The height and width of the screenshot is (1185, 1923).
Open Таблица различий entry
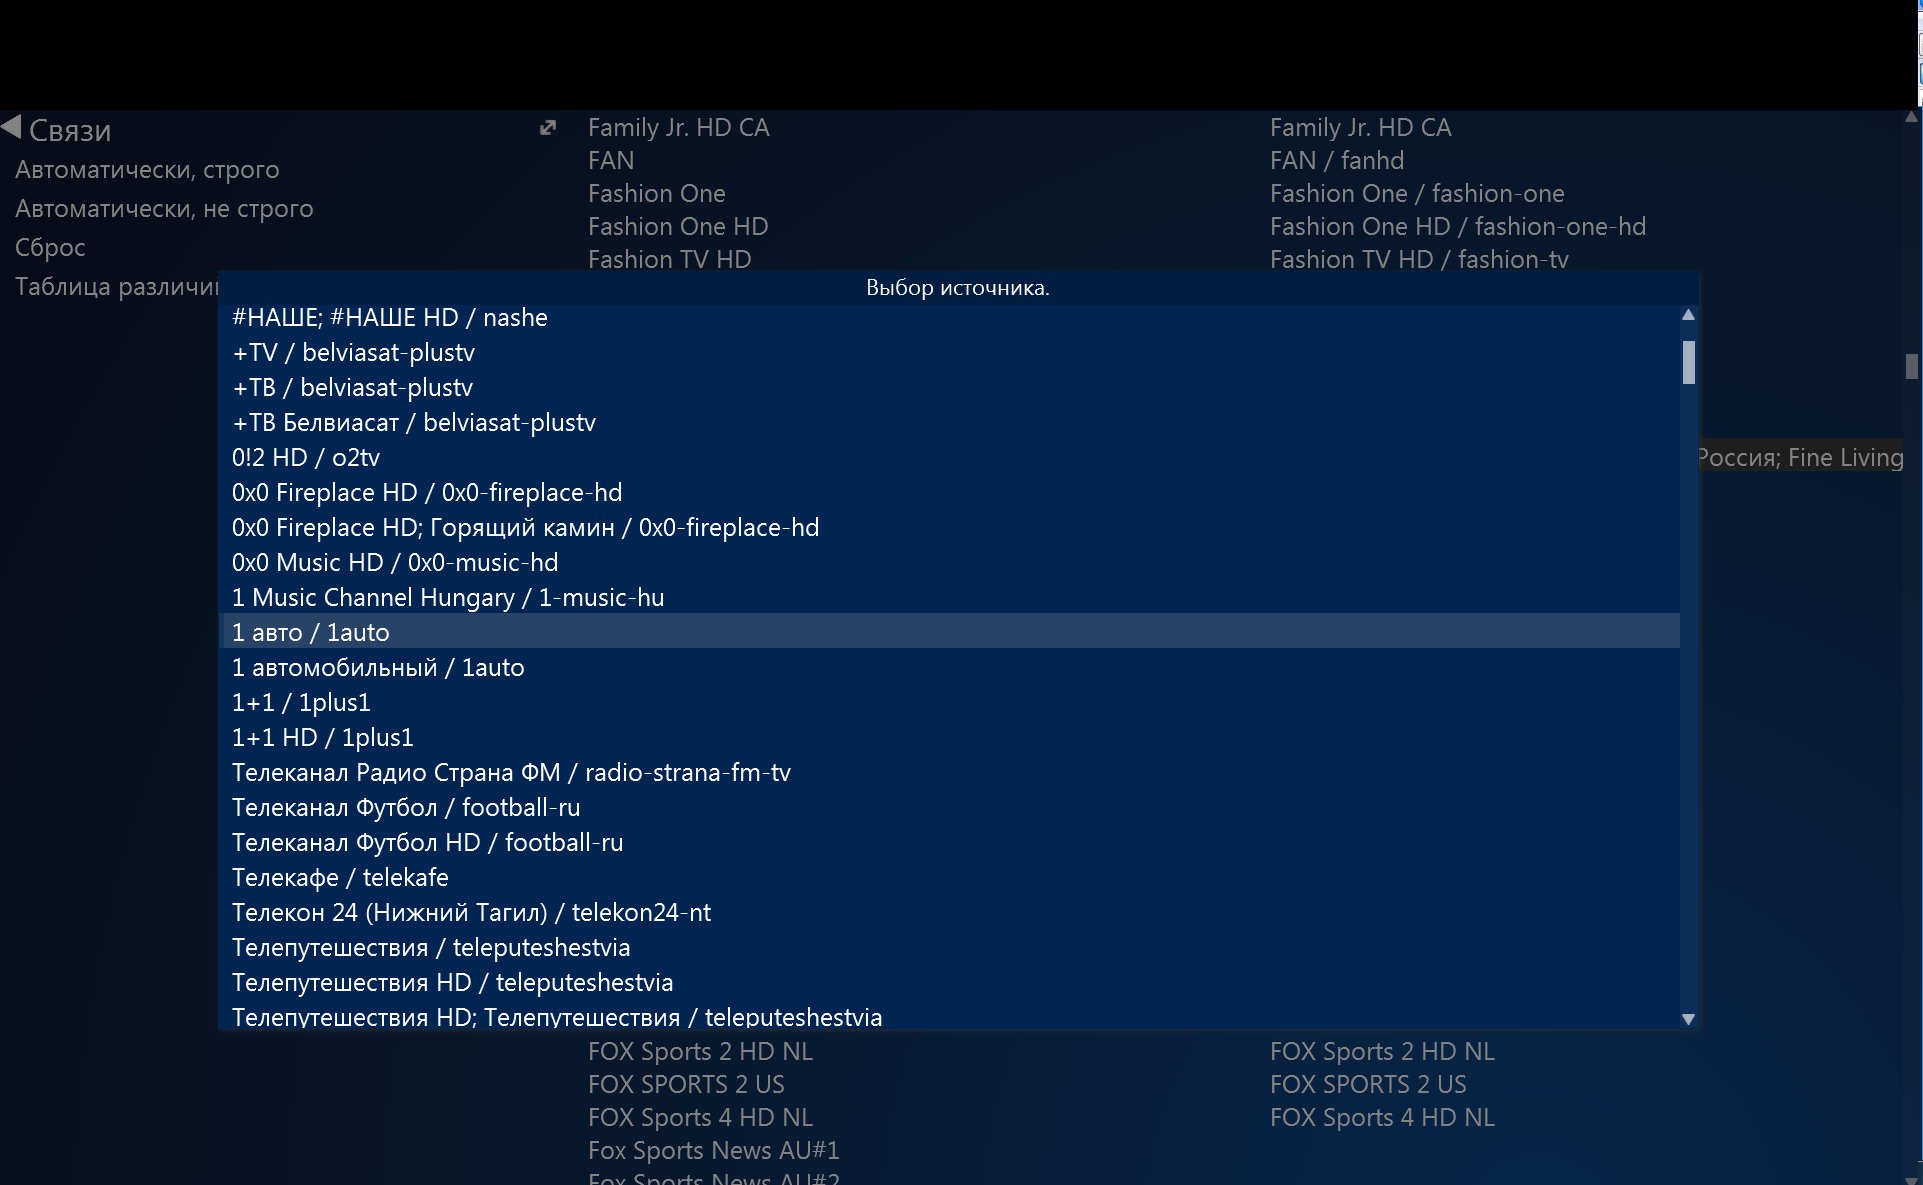click(115, 287)
